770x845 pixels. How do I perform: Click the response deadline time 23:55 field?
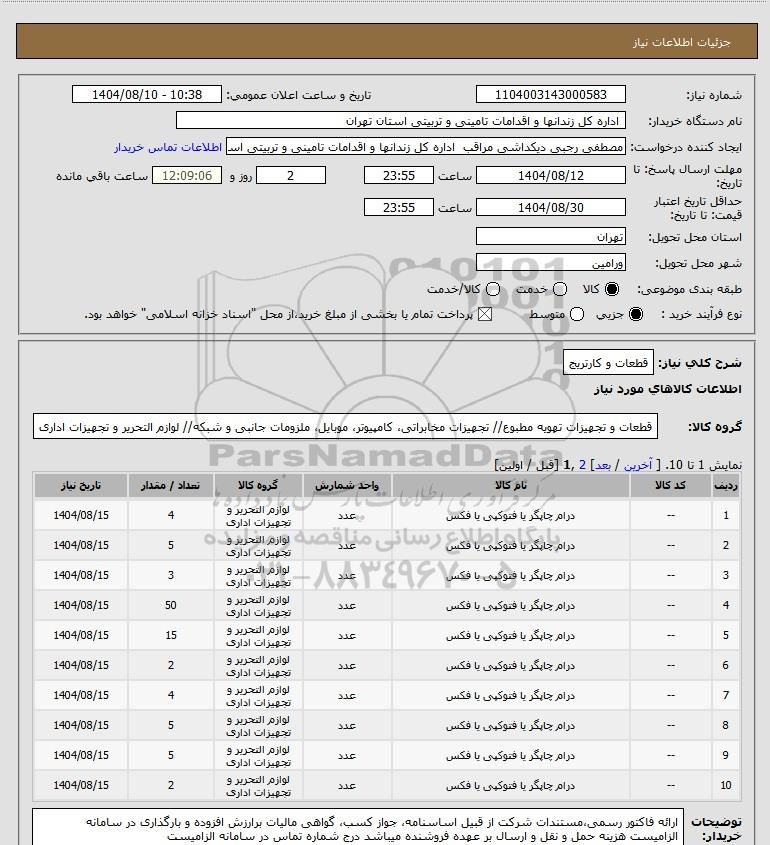click(399, 175)
